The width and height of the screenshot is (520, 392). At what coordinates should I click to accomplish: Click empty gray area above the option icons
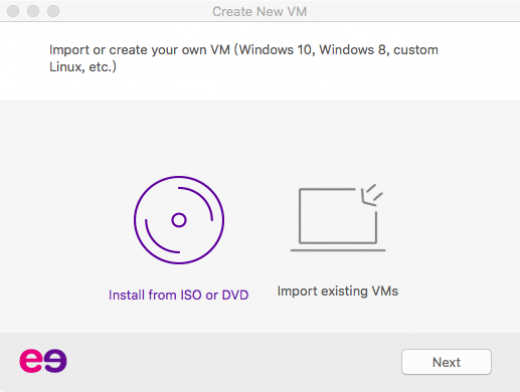click(x=260, y=137)
